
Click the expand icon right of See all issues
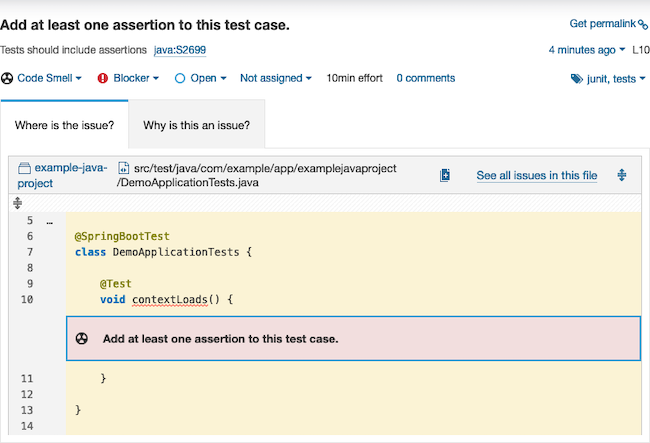622,175
